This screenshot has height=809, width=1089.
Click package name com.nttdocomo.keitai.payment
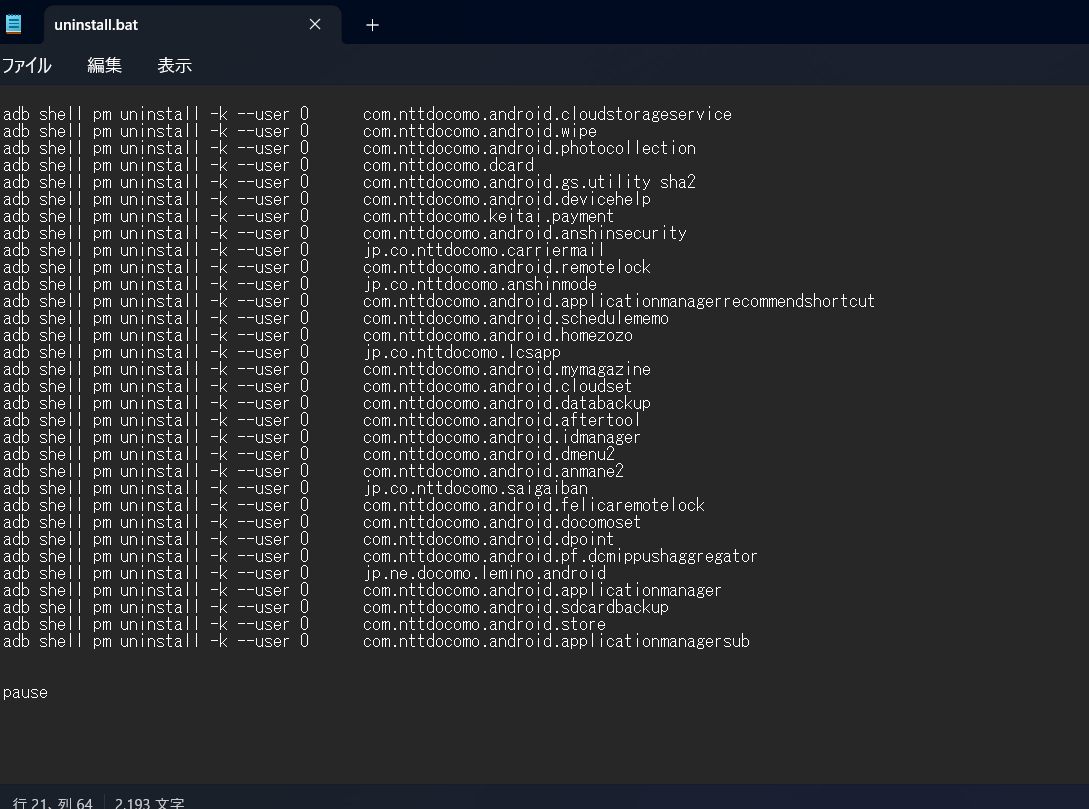[488, 216]
